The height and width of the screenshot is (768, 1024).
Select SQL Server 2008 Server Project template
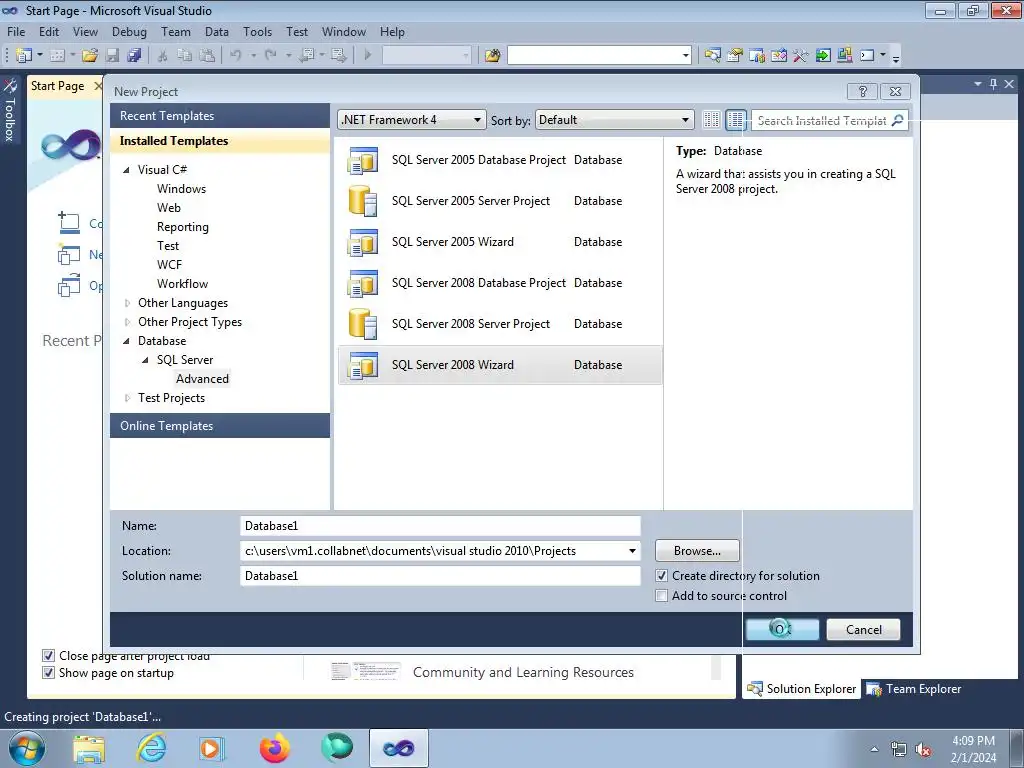tap(500, 324)
